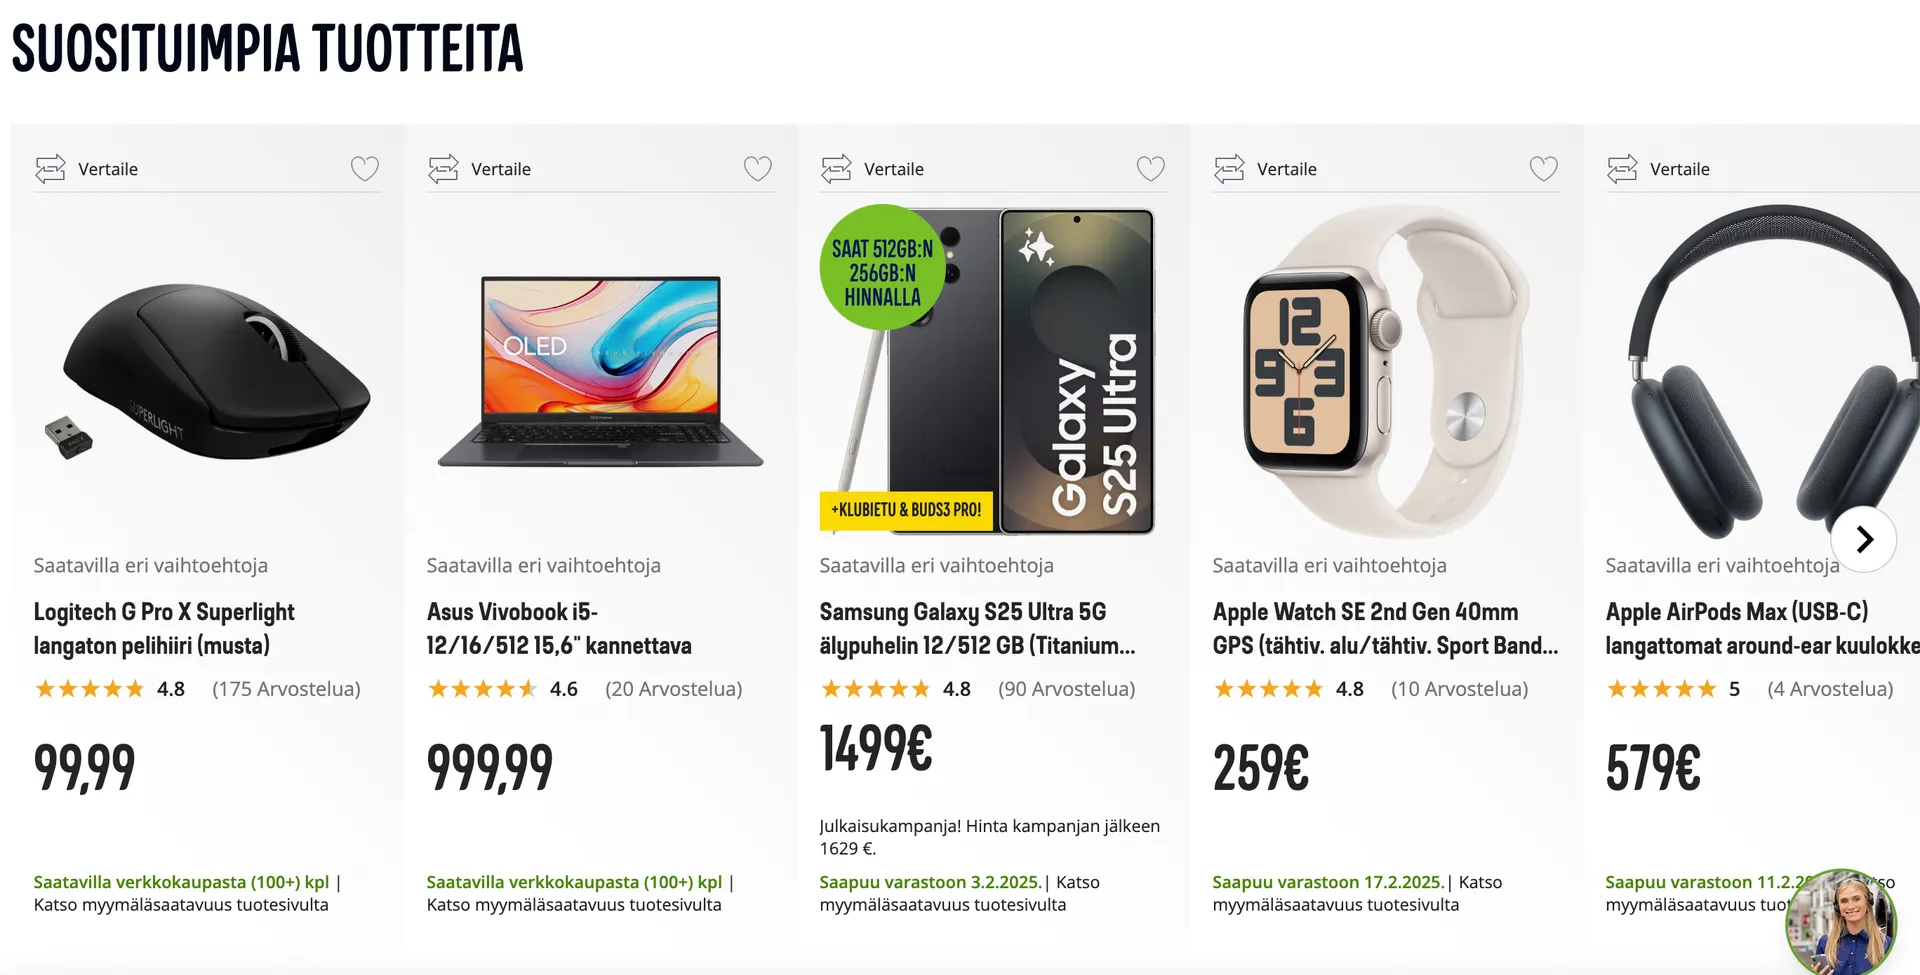This screenshot has width=1920, height=975.
Task: Click the Apple Watch product photo
Action: point(1386,372)
